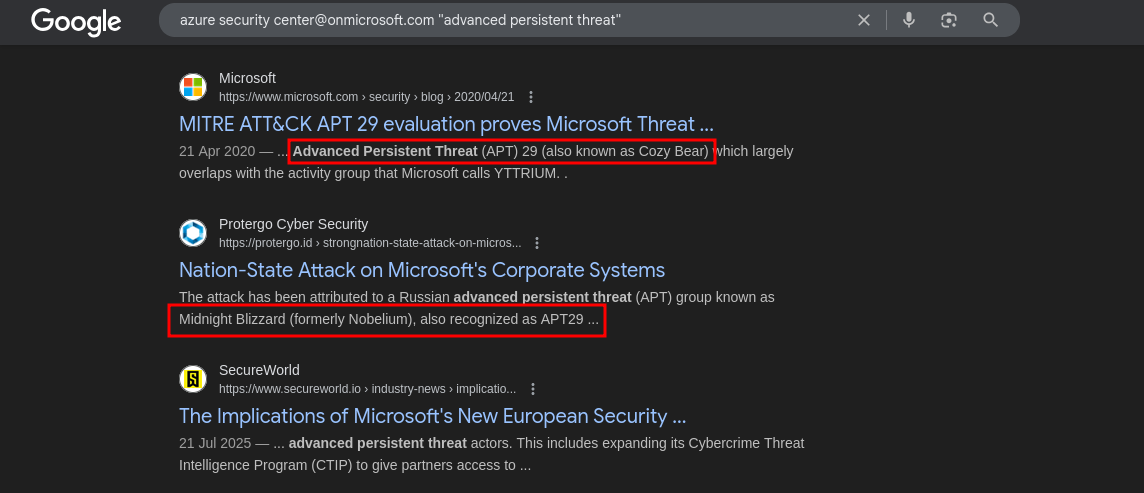Click the protergo.id URL breadcrumb
The height and width of the screenshot is (493, 1144).
click(x=369, y=243)
